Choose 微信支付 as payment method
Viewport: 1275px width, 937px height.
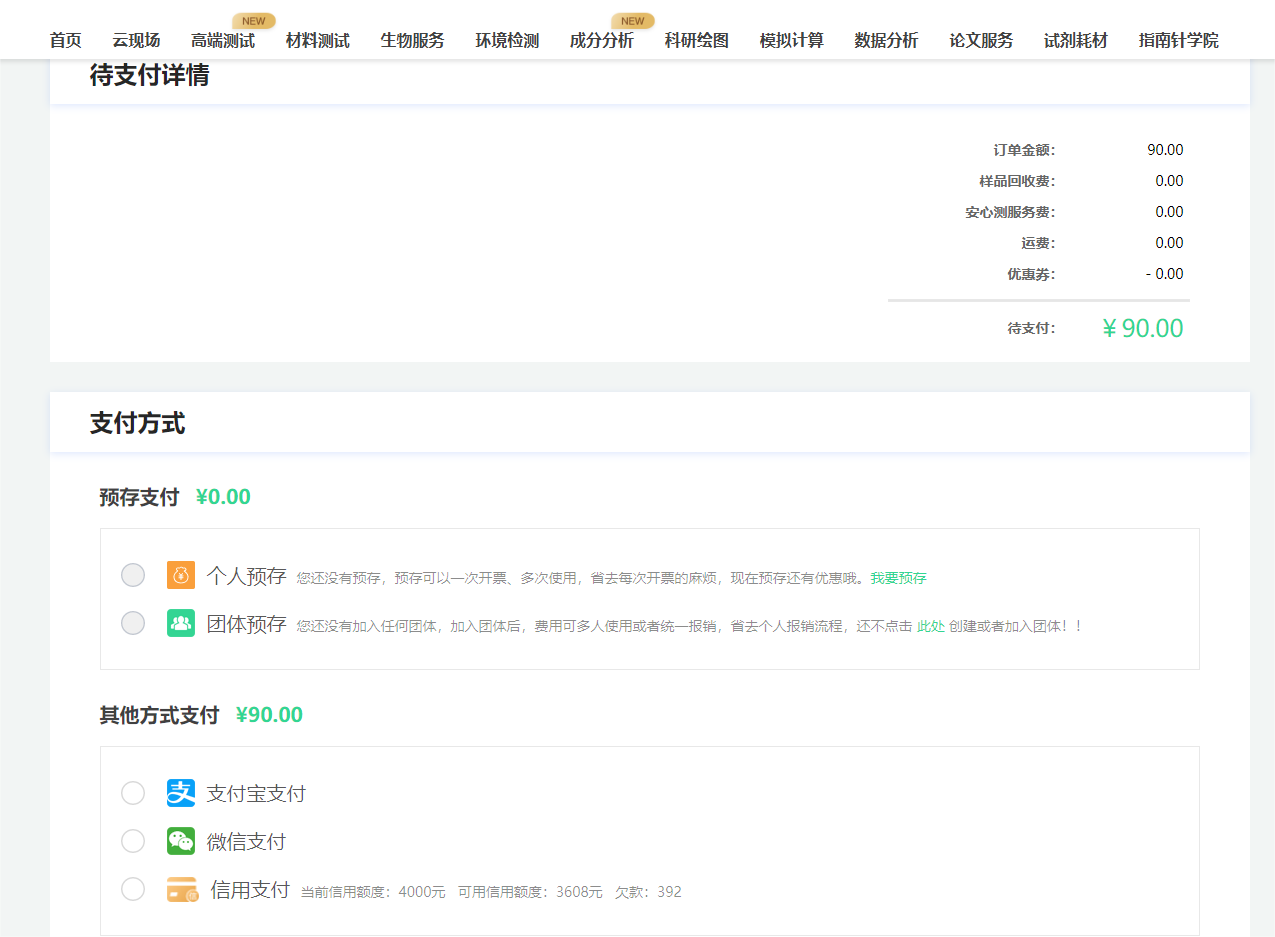[132, 841]
